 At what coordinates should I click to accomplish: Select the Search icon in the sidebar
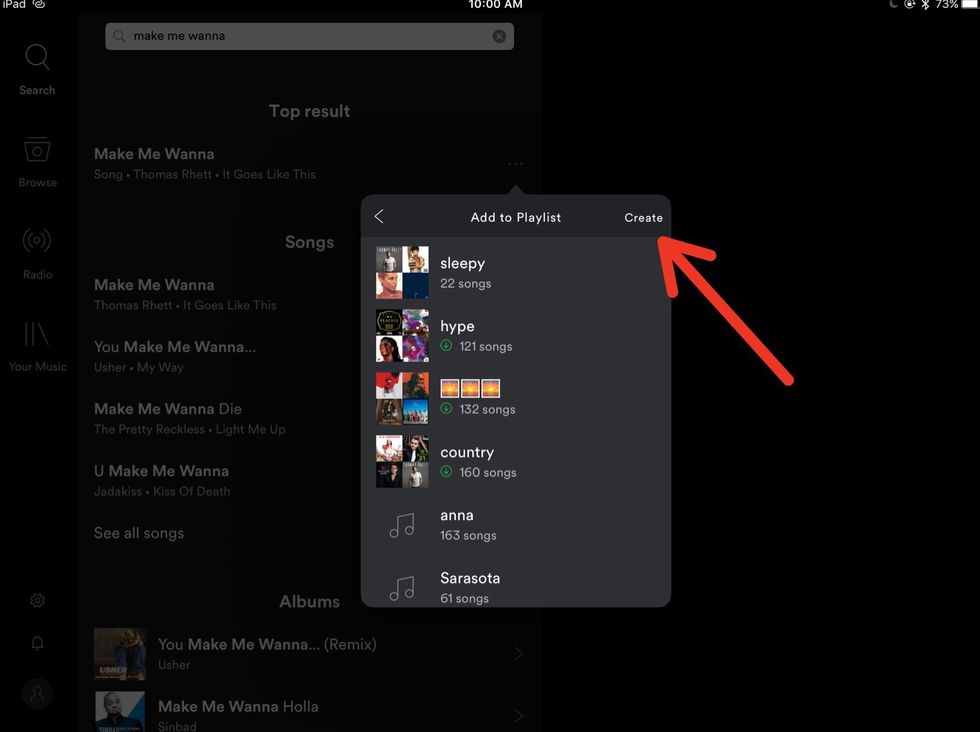pyautogui.click(x=37, y=58)
